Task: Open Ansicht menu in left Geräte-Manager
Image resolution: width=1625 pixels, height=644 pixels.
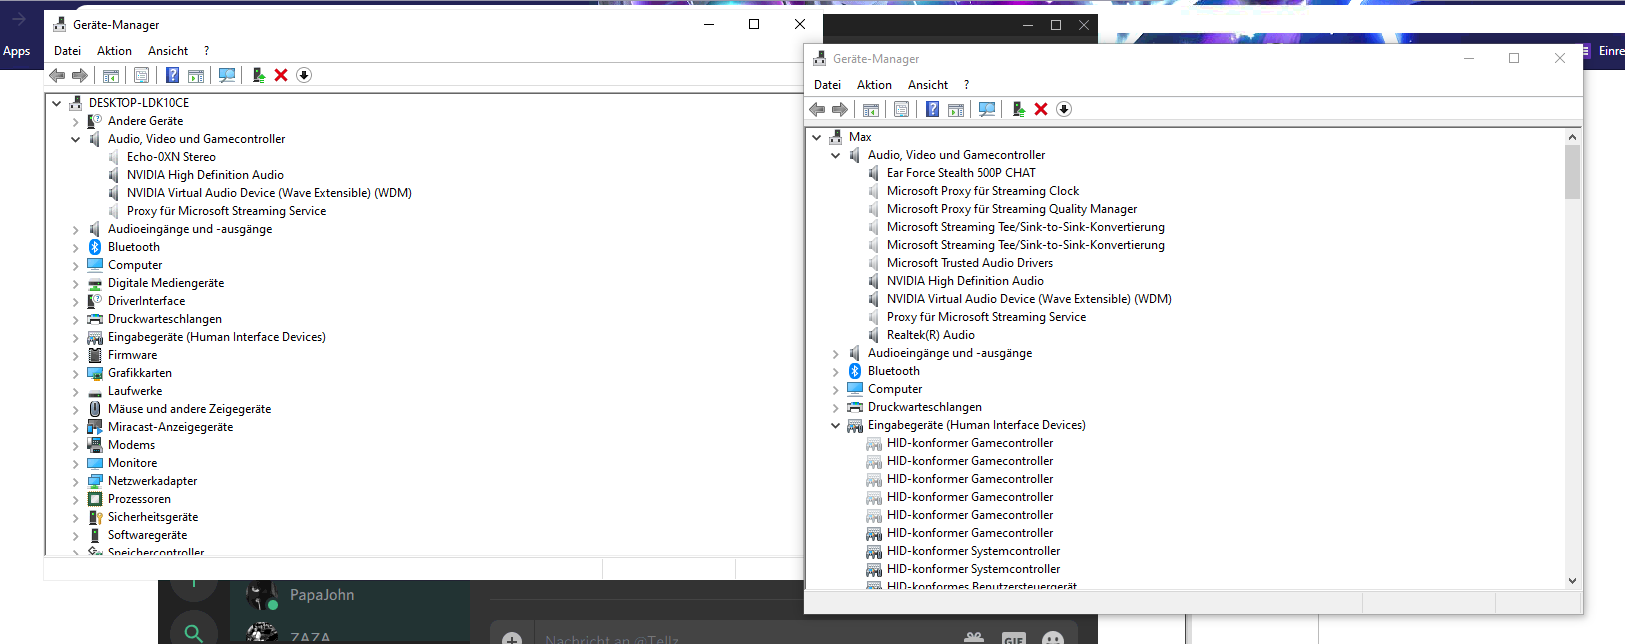Action: pyautogui.click(x=168, y=51)
